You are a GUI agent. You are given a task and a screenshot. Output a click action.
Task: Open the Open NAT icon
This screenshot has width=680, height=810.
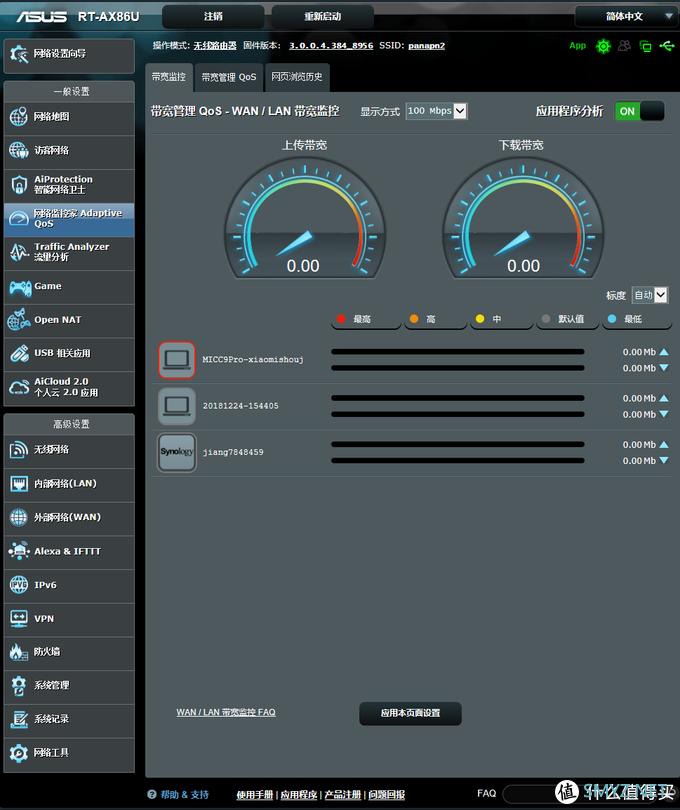coord(19,320)
